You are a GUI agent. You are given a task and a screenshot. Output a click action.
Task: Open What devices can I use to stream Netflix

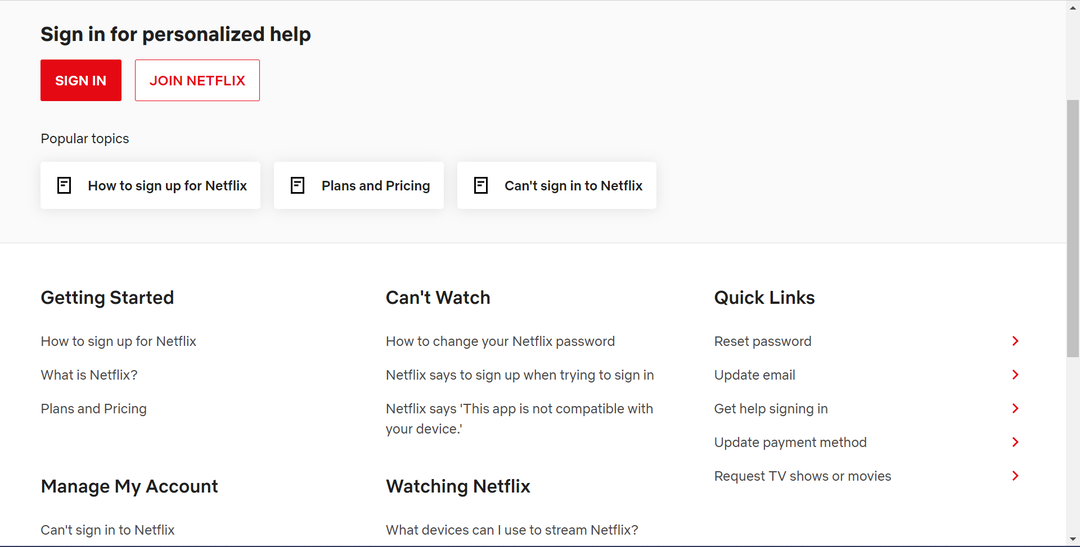pos(512,530)
